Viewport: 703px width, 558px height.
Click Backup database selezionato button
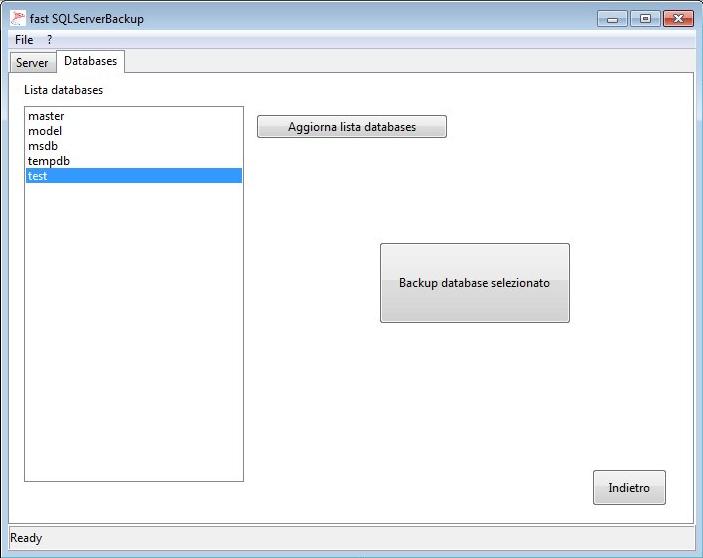tap(474, 283)
